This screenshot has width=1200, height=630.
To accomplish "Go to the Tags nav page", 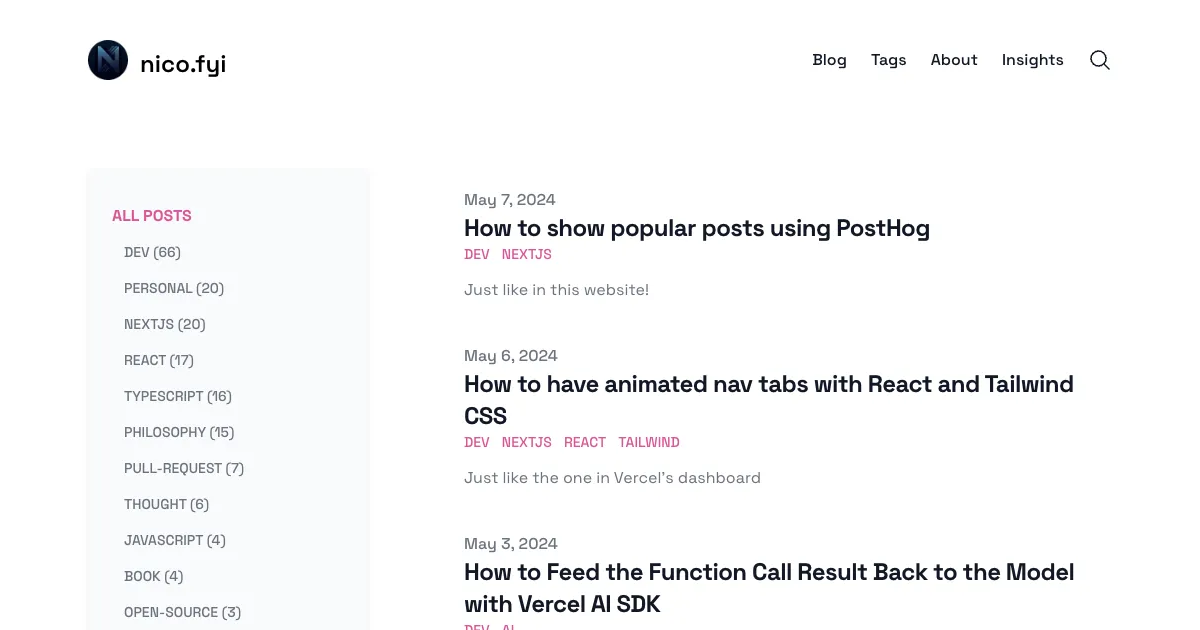I will click(x=888, y=60).
